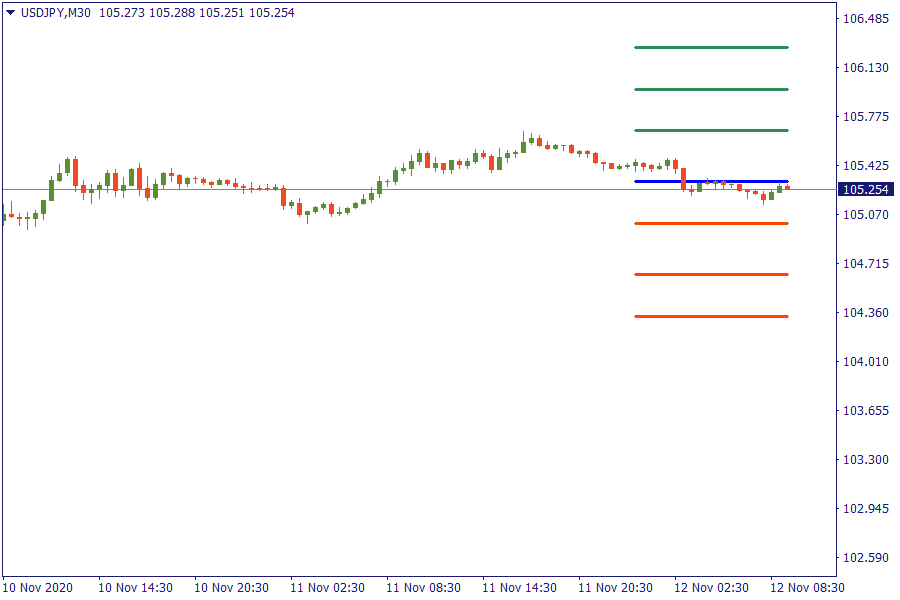Select the OHLC values in the chart header

point(197,13)
